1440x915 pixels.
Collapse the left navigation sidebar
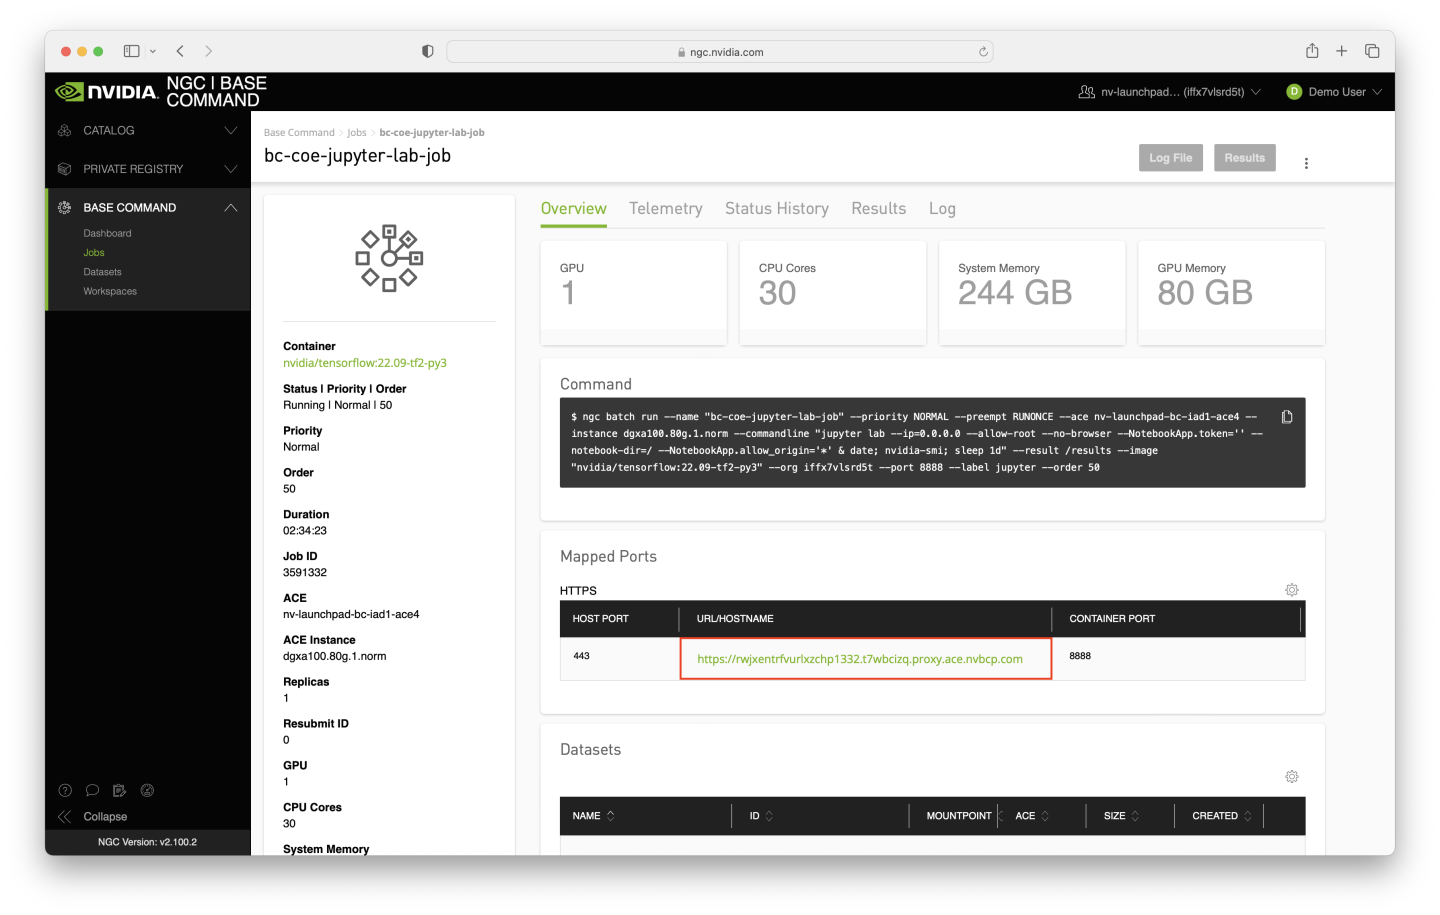coord(93,816)
